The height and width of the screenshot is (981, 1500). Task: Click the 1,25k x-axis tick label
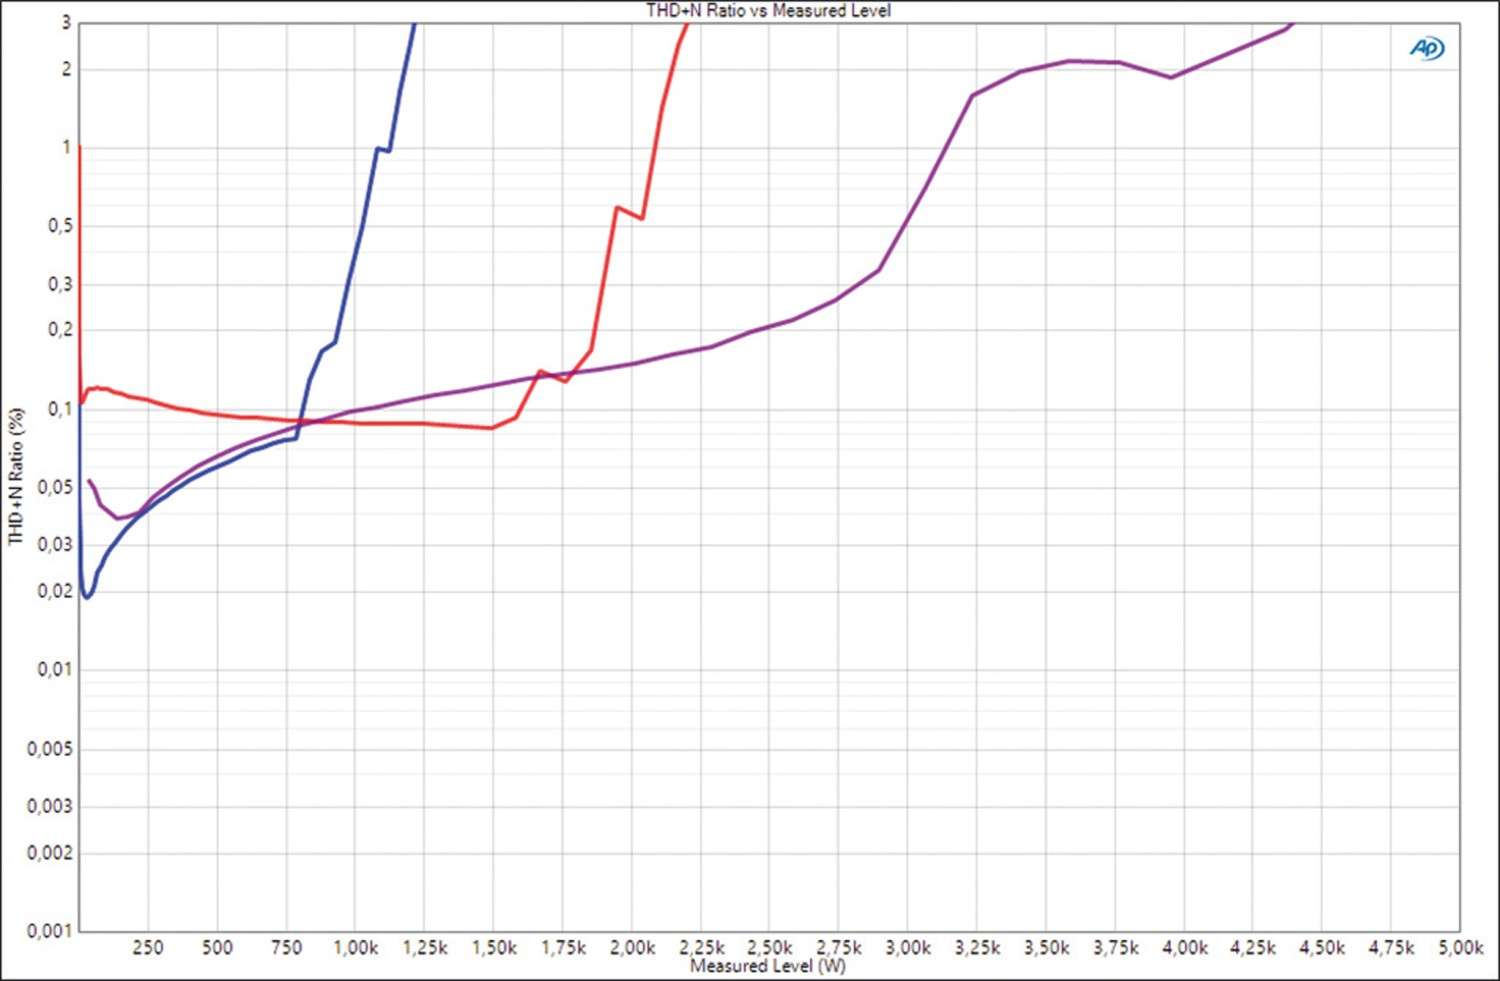click(424, 947)
